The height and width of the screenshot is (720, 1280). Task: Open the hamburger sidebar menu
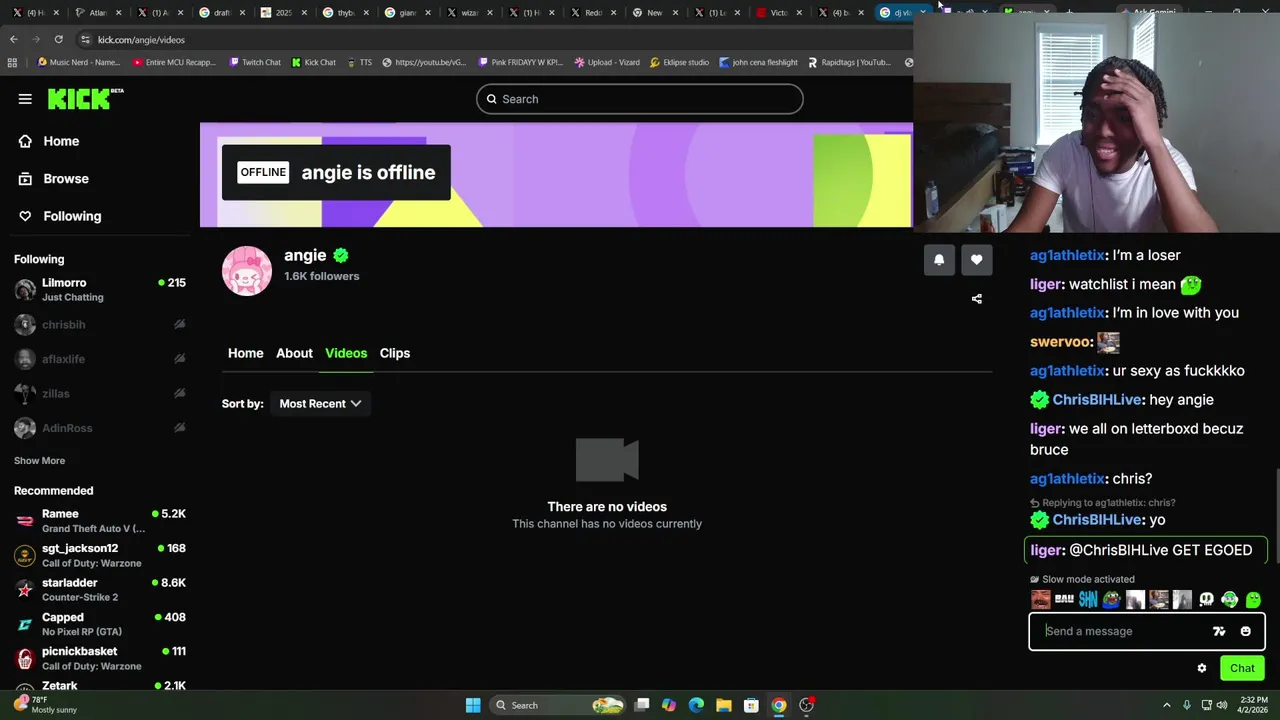click(25, 99)
